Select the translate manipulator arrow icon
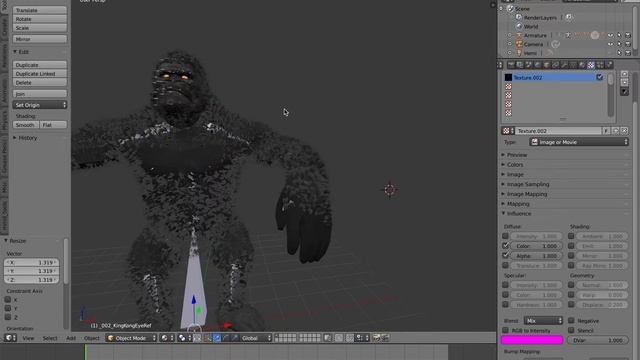The image size is (640, 360). tap(217, 338)
